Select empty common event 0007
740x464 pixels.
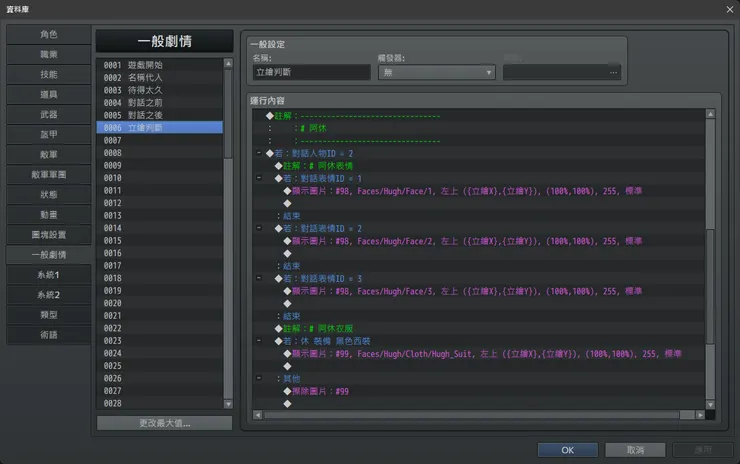coord(160,140)
